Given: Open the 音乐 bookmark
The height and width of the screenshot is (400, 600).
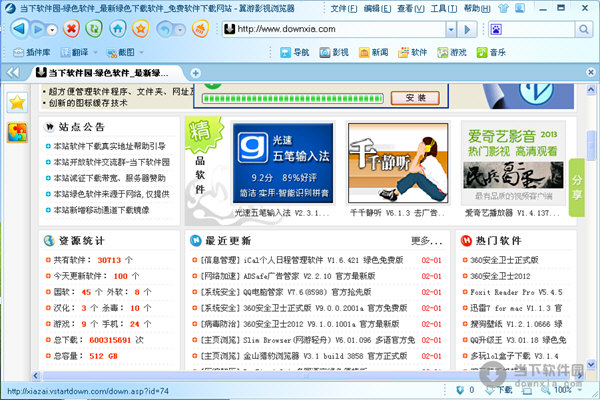Looking at the screenshot, I should [x=491, y=52].
